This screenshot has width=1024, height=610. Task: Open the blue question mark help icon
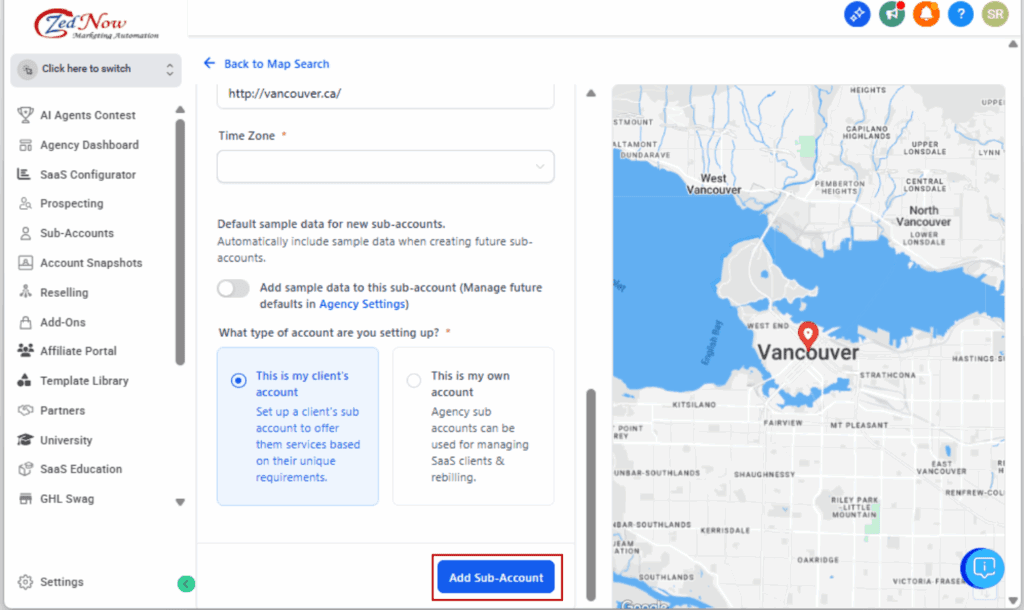(961, 14)
